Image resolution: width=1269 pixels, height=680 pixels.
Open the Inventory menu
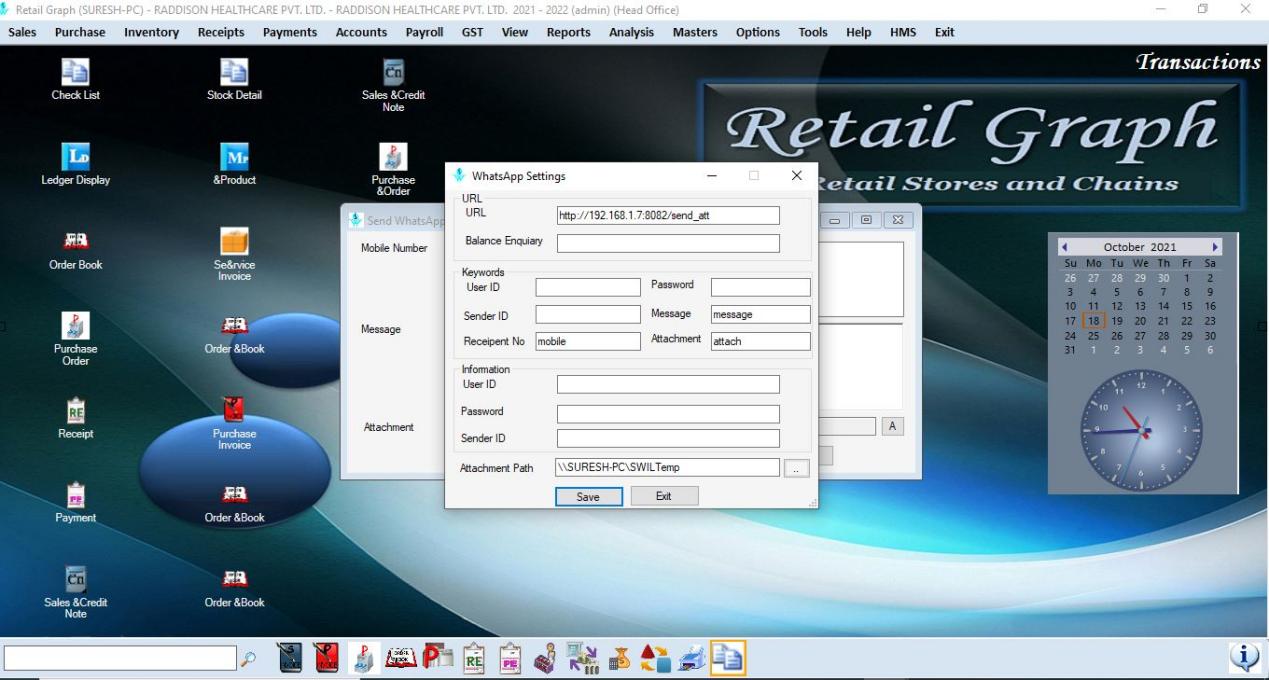pos(151,32)
